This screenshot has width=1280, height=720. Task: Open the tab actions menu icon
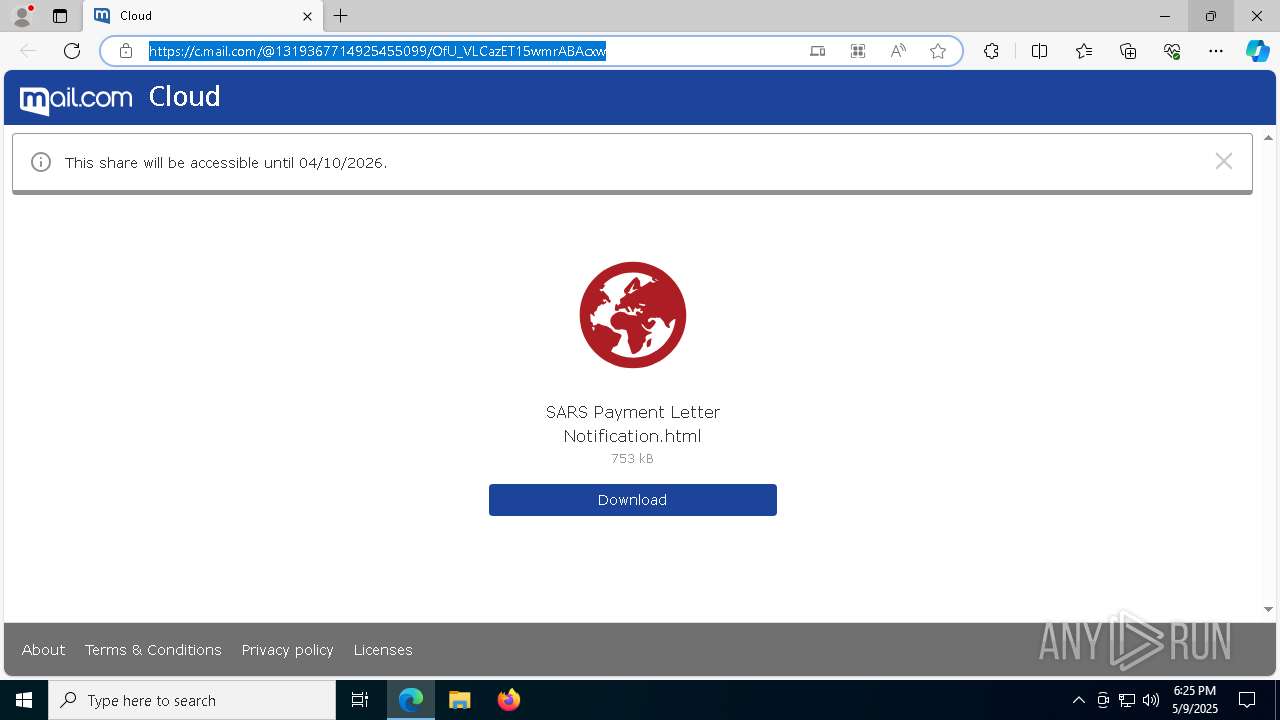(60, 16)
